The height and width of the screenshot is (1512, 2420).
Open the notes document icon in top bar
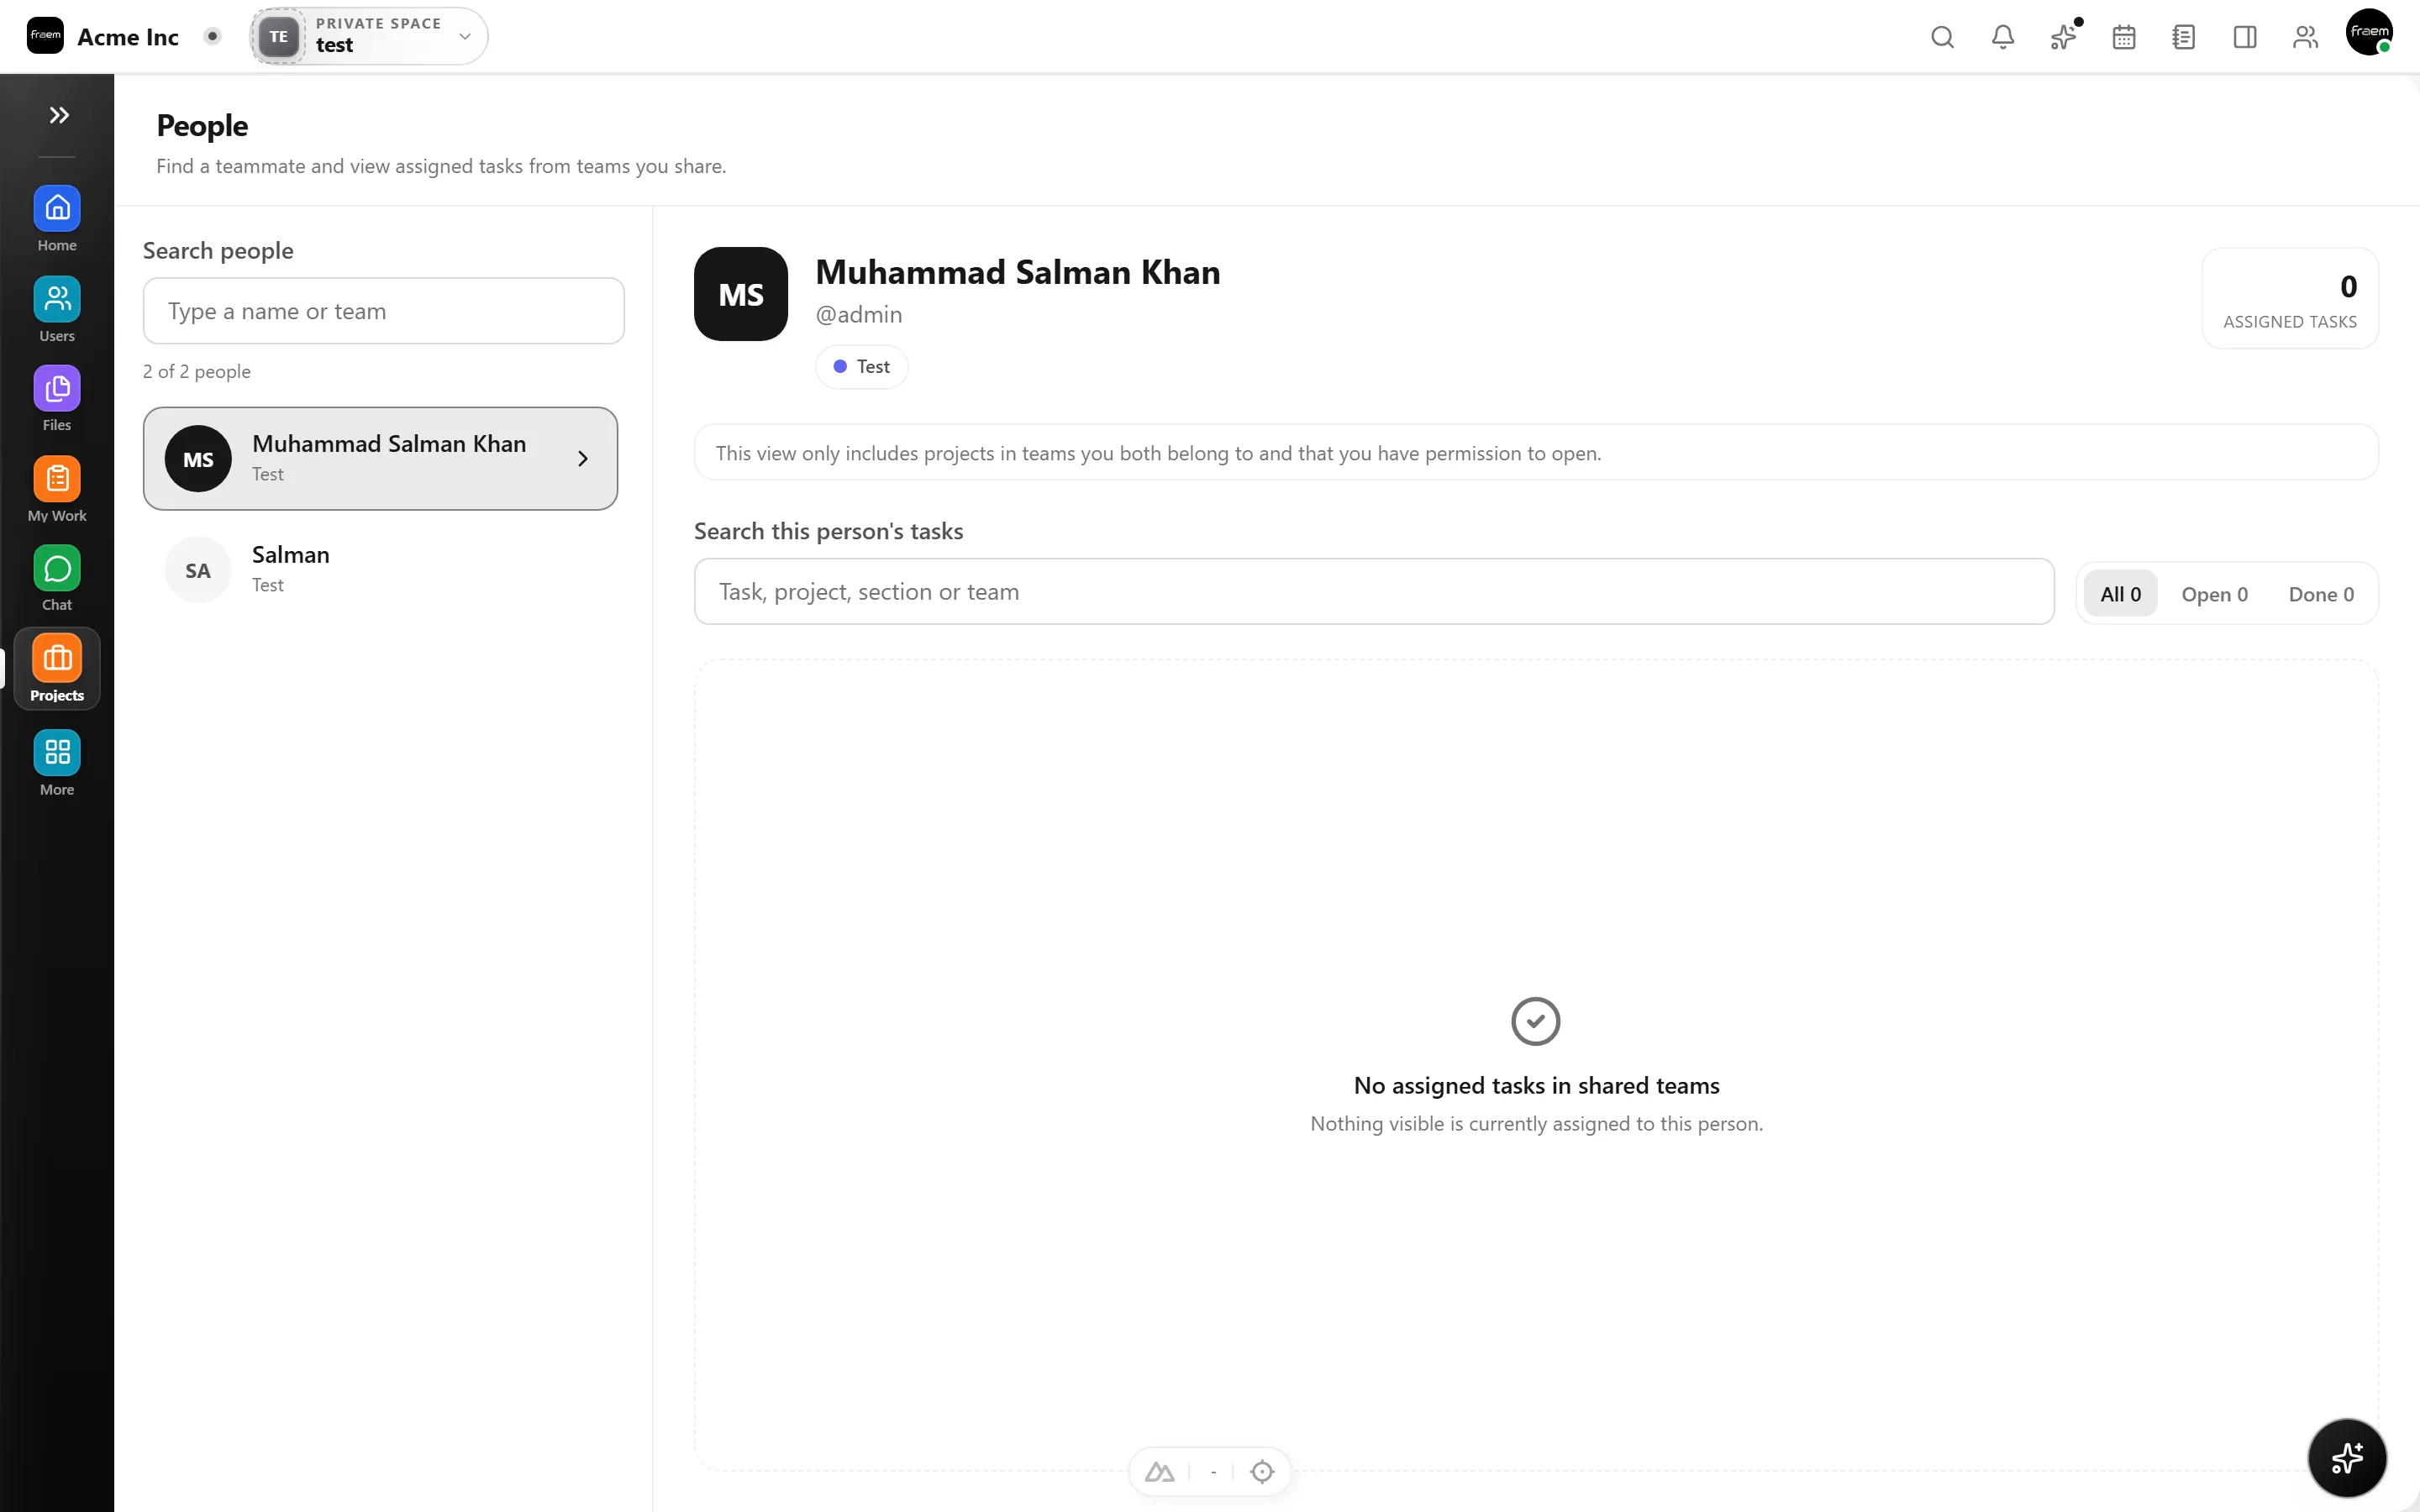tap(2184, 37)
